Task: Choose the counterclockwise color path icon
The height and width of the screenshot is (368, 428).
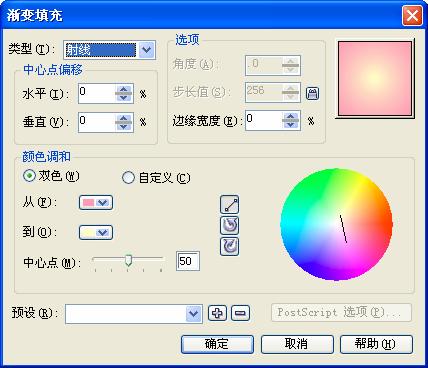Action: [x=229, y=225]
